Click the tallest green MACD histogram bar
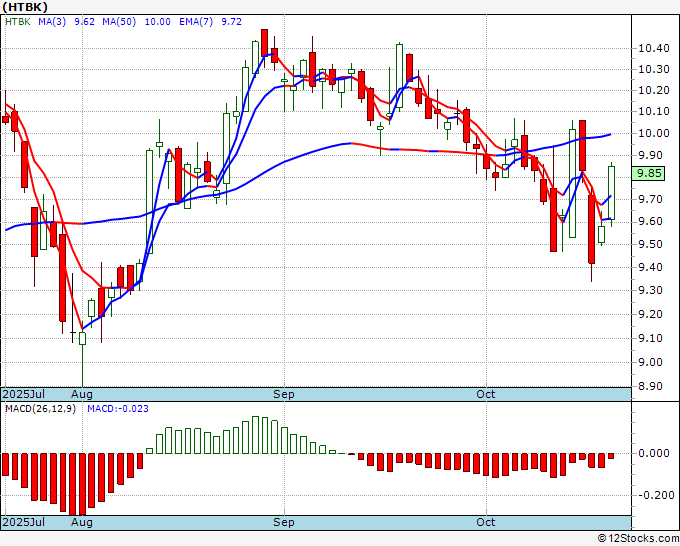 tap(255, 435)
